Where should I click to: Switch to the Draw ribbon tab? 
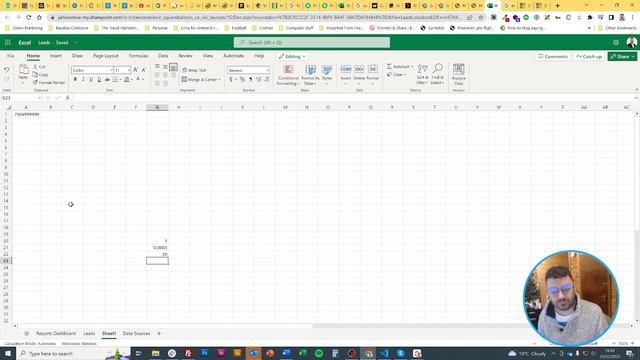coord(77,56)
